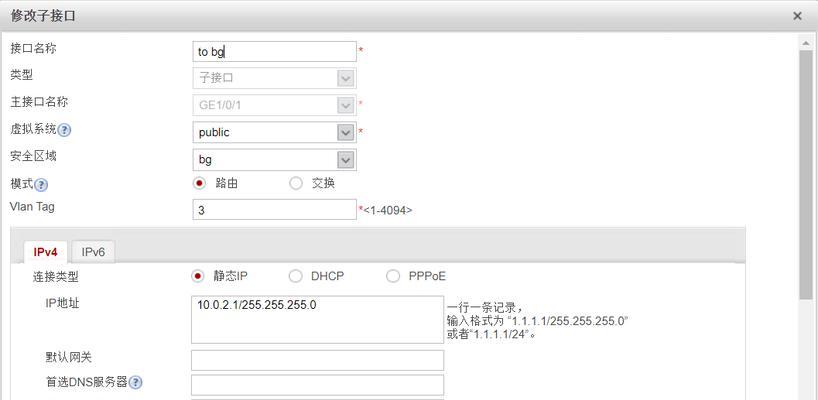Switch to the IPv6 tab
Image resolution: width=818 pixels, height=400 pixels.
coord(93,252)
